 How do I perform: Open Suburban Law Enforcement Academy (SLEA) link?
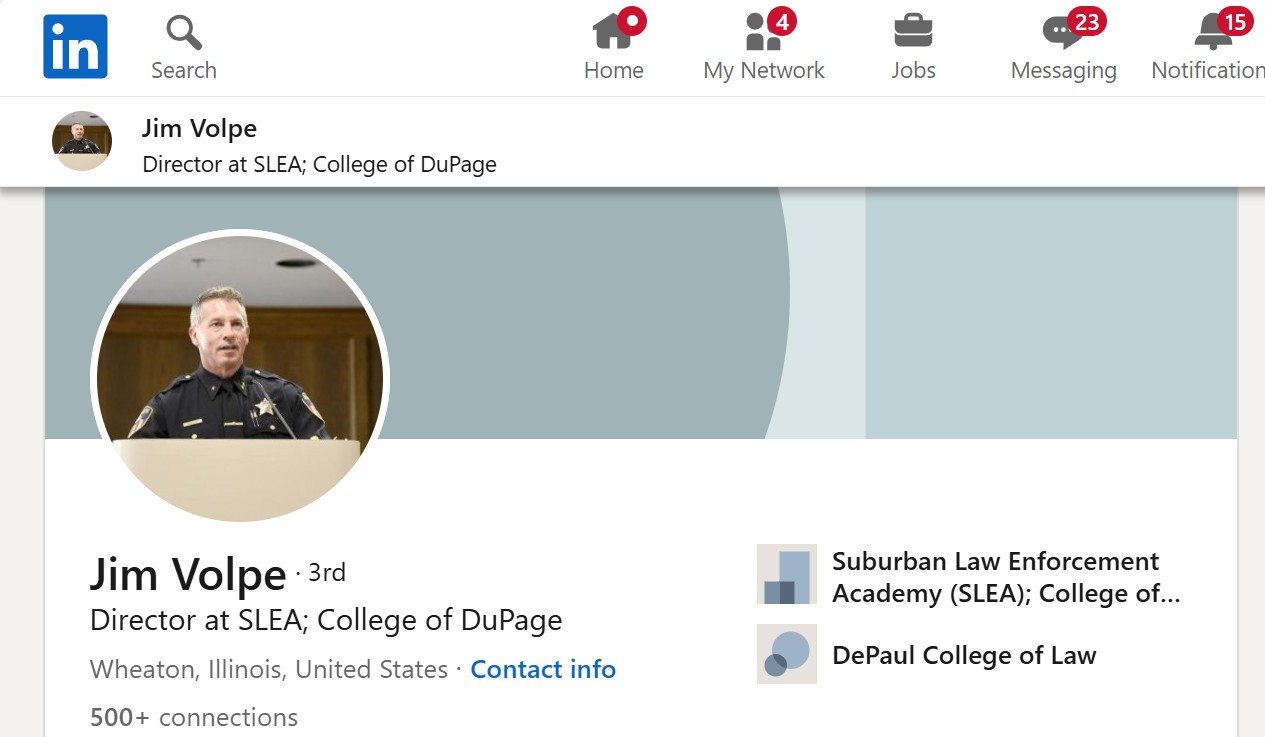(x=1006, y=577)
